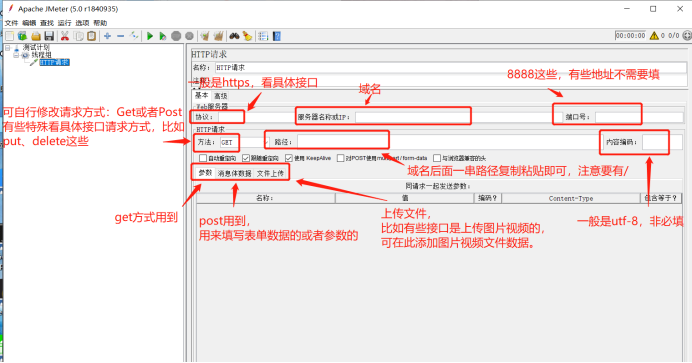Viewport: 692px width, 363px height.
Task: Click the Apache JMeter feather title icon
Action: 10,8
